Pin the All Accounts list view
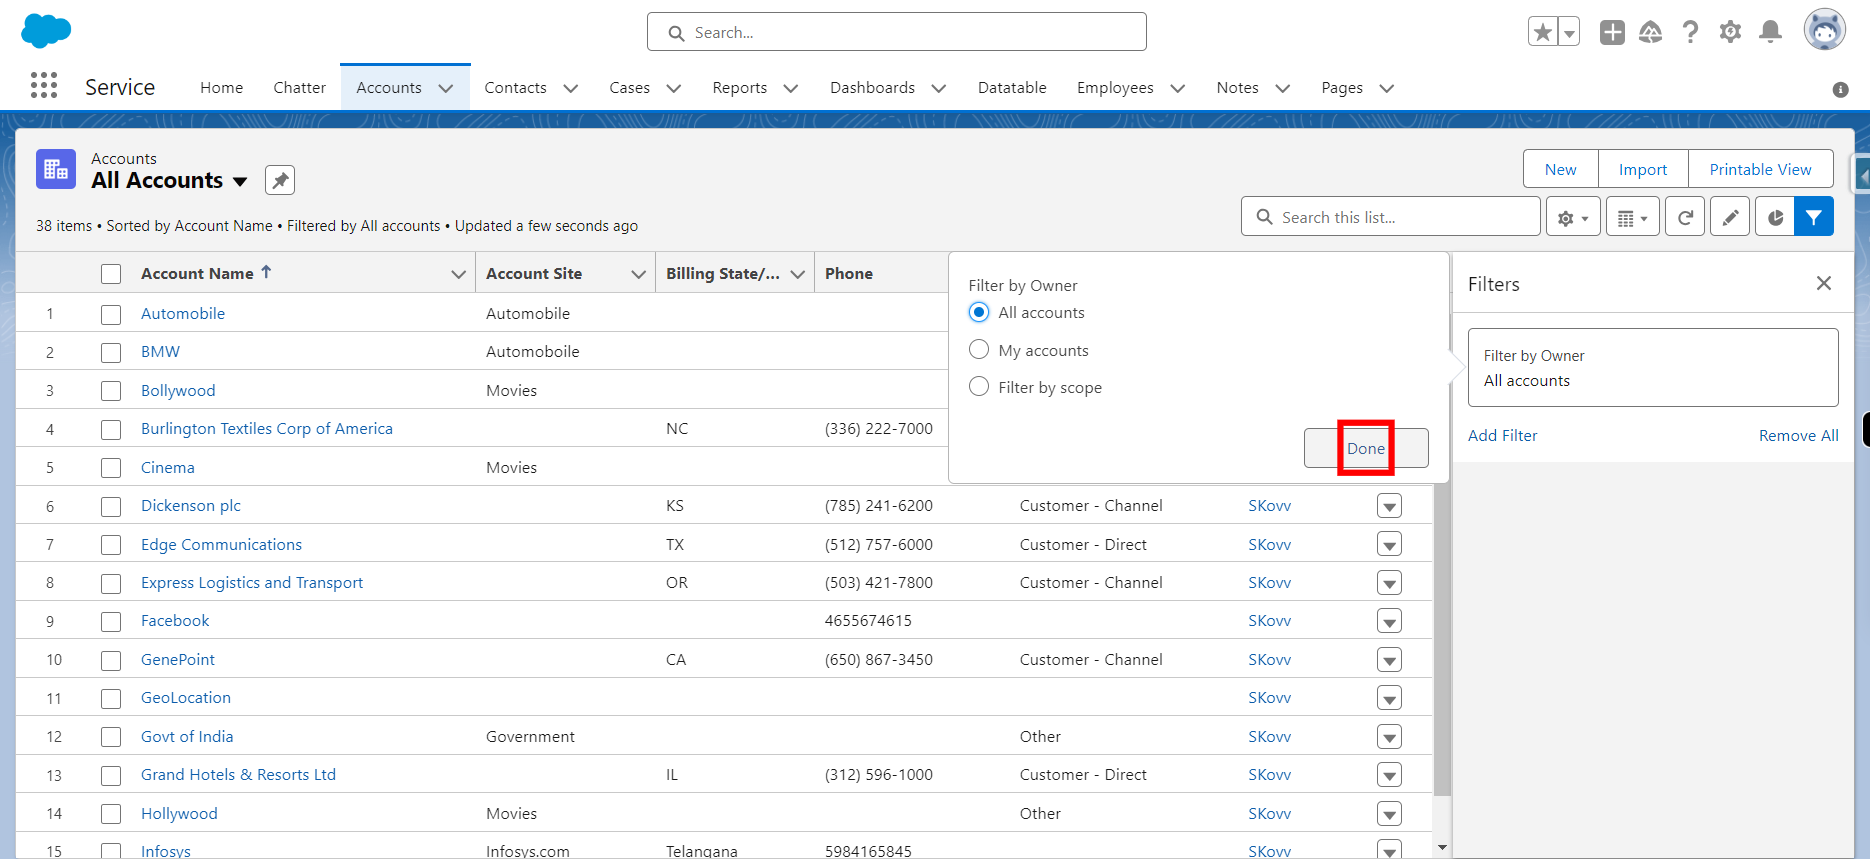Viewport: 1870px width, 859px height. click(280, 180)
